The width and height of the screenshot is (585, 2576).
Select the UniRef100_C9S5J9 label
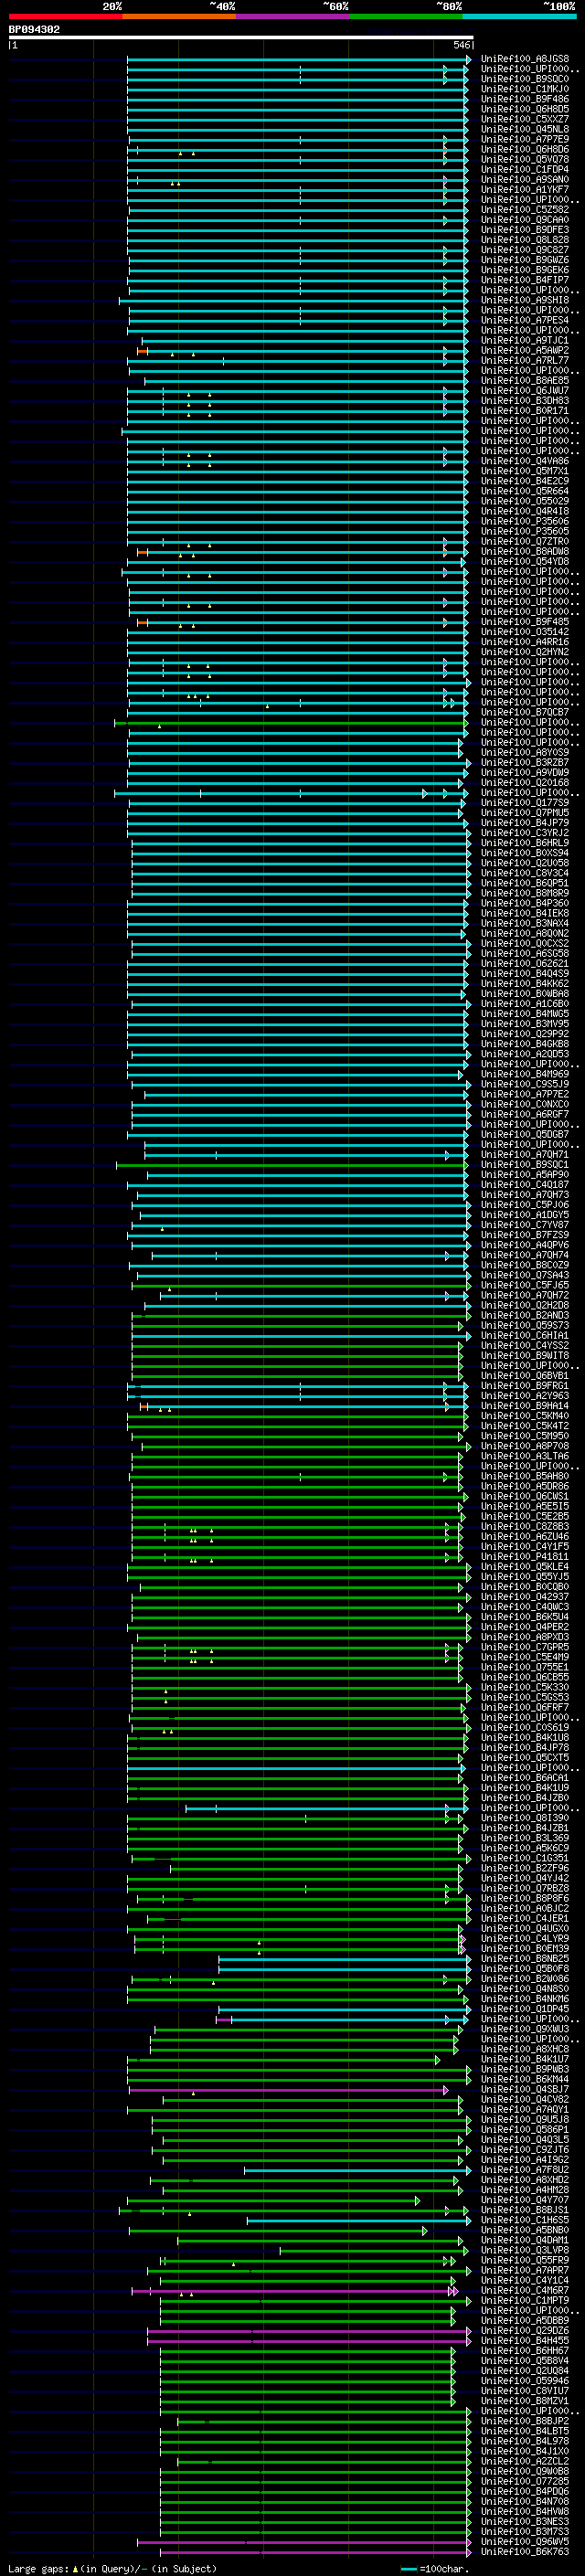pyautogui.click(x=525, y=1084)
